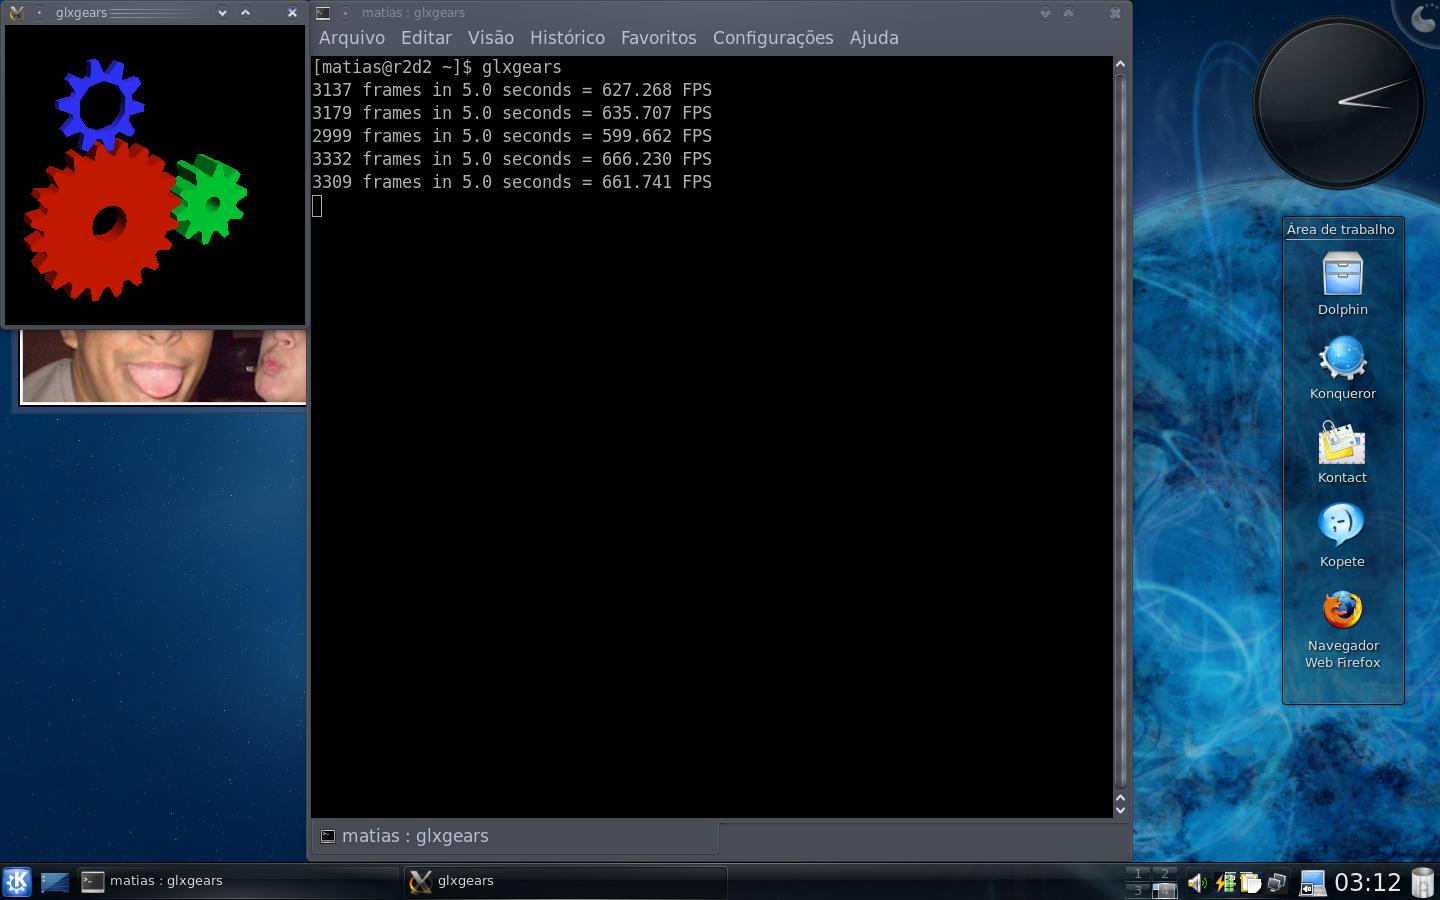Click the terminal scrollbar down arrow
This screenshot has width=1440, height=900.
click(1120, 808)
